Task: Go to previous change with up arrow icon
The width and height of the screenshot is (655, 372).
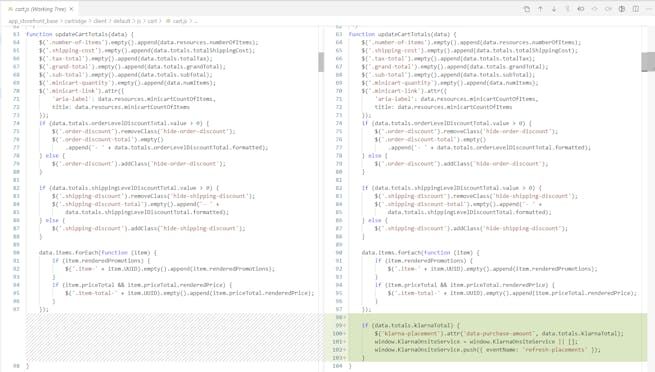Action: tap(540, 9)
